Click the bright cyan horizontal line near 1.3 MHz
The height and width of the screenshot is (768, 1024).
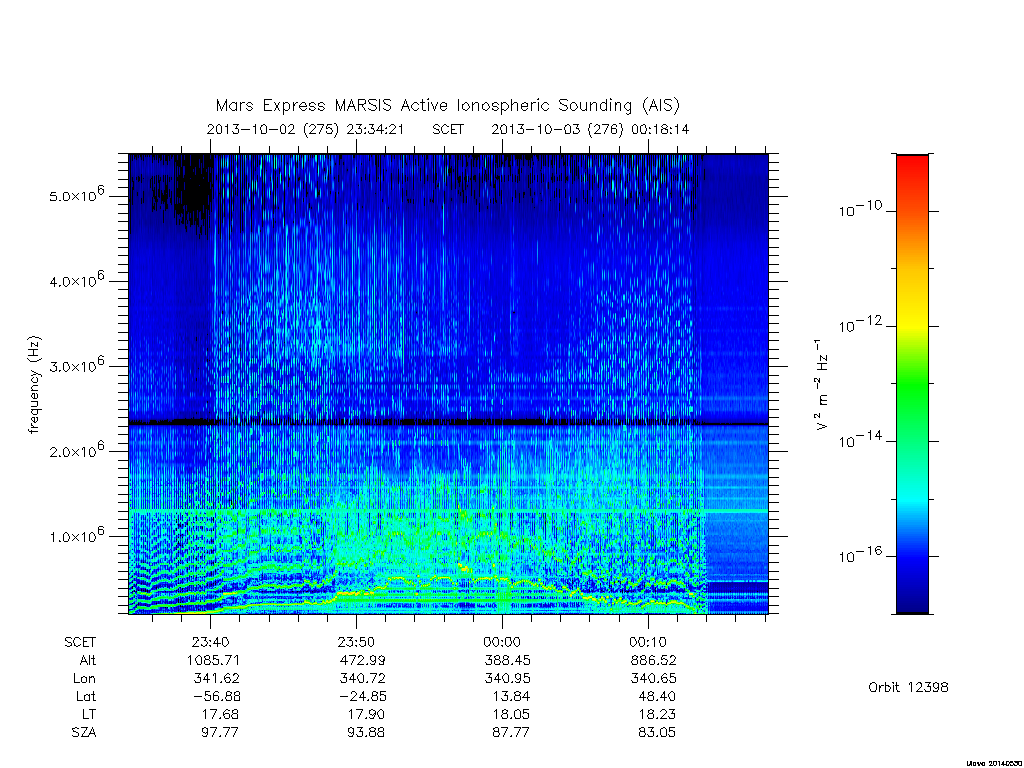click(x=448, y=510)
